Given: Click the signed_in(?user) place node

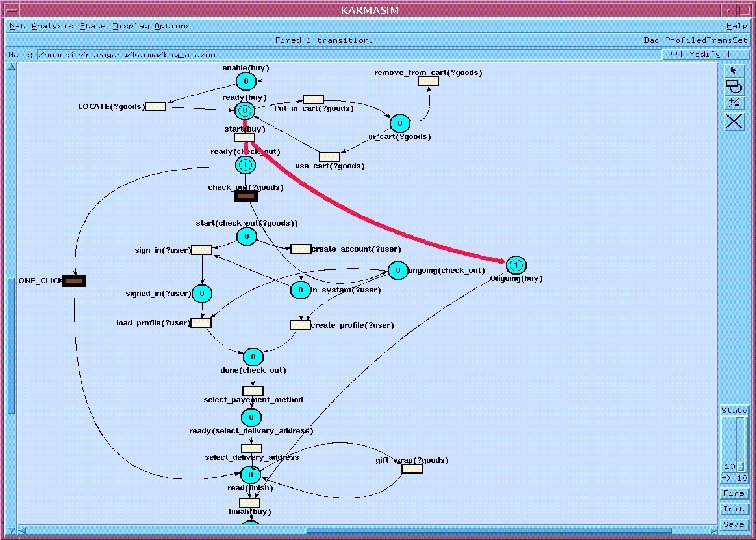Looking at the screenshot, I should (x=202, y=293).
